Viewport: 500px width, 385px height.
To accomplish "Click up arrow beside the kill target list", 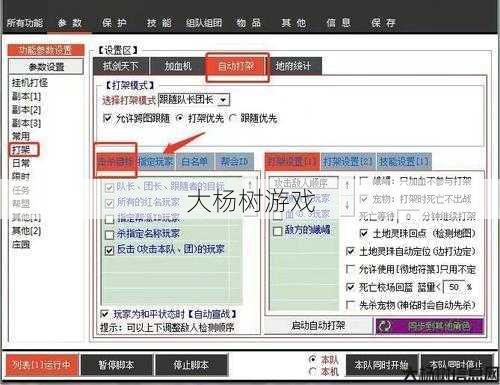I will coord(249,184).
